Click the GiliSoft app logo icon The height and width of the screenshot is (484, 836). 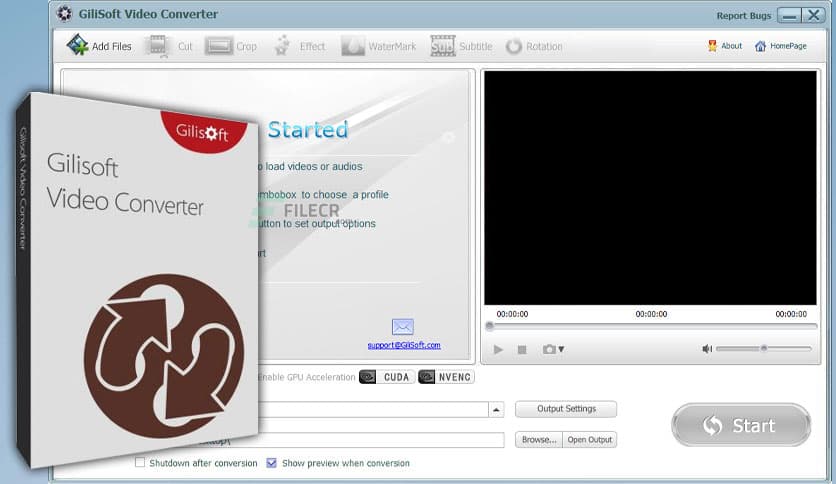point(65,14)
